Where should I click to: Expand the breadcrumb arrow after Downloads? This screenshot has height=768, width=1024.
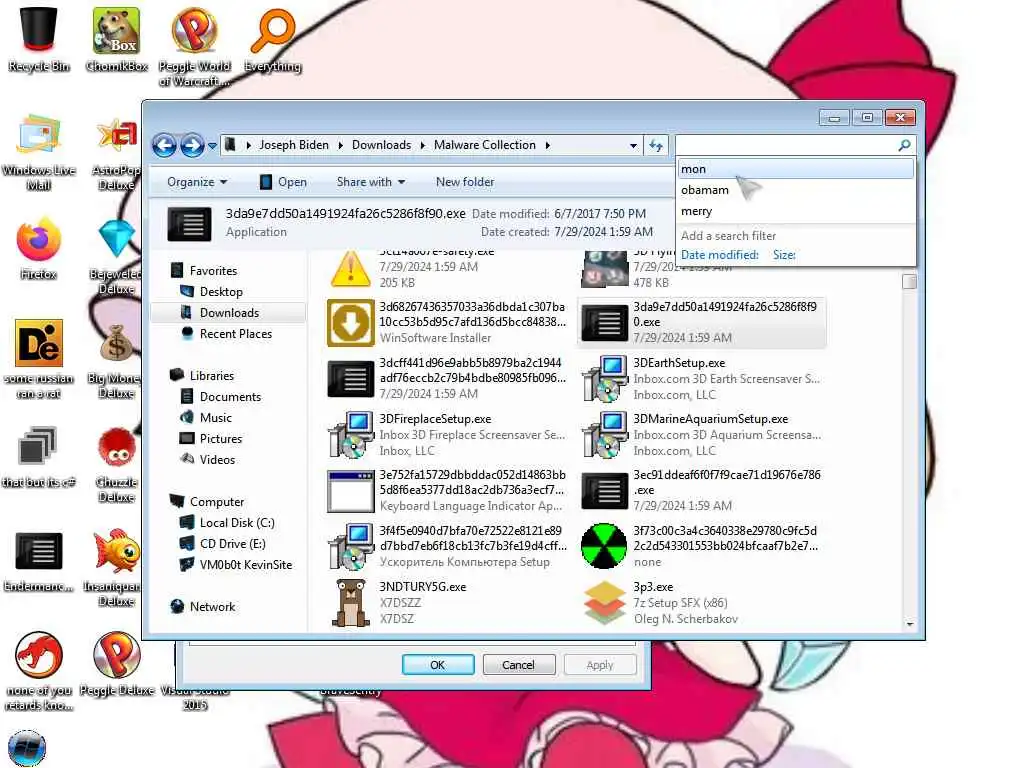[x=423, y=145]
